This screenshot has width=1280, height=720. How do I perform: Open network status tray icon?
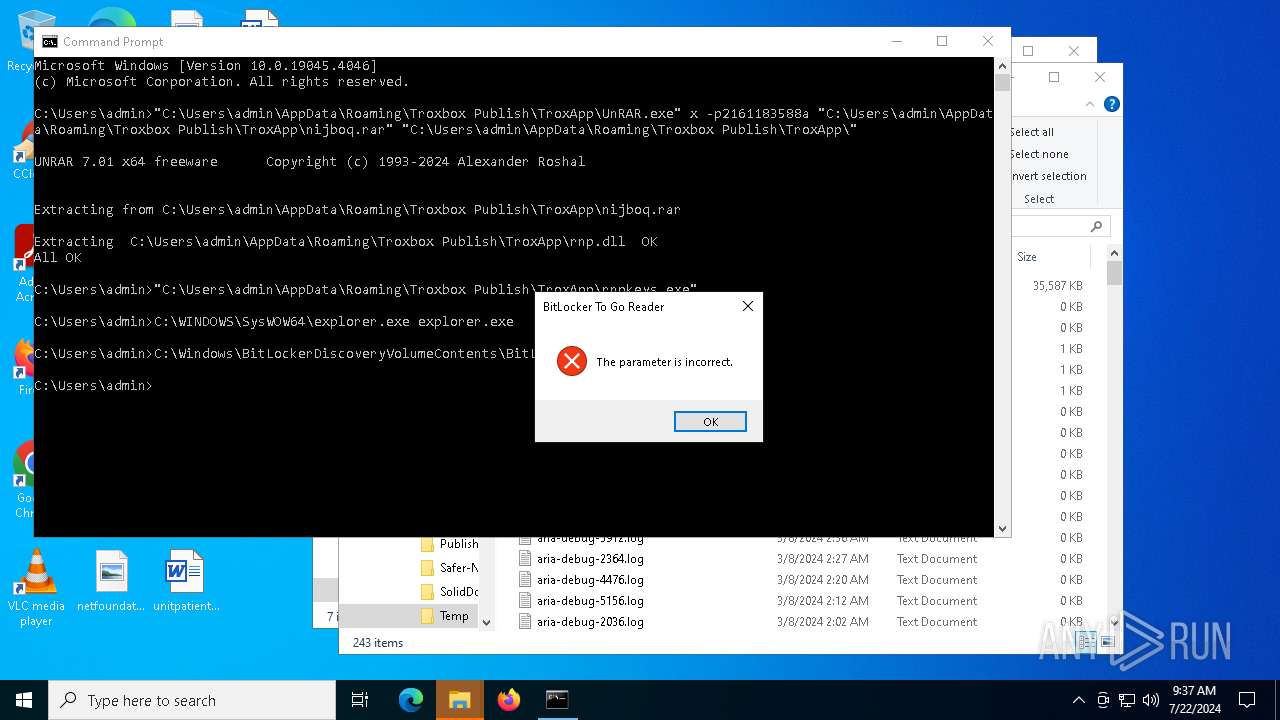point(1127,700)
